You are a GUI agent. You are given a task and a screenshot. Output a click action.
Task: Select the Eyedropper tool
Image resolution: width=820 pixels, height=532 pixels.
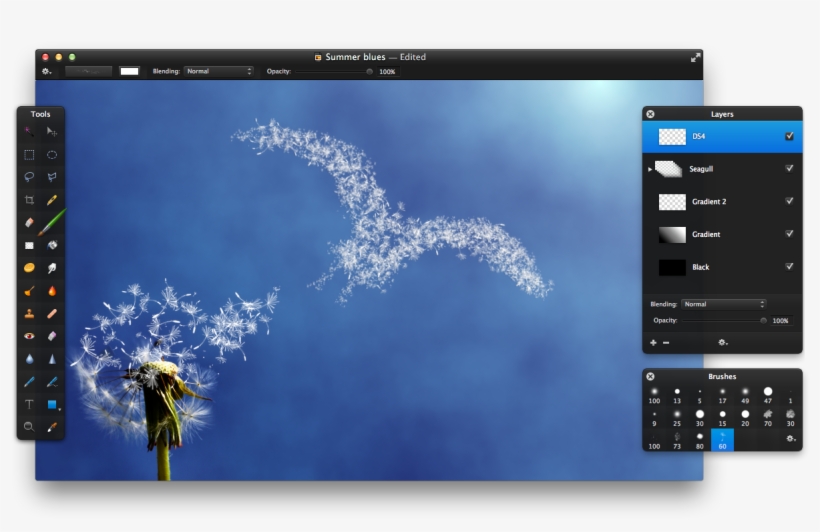click(x=52, y=427)
